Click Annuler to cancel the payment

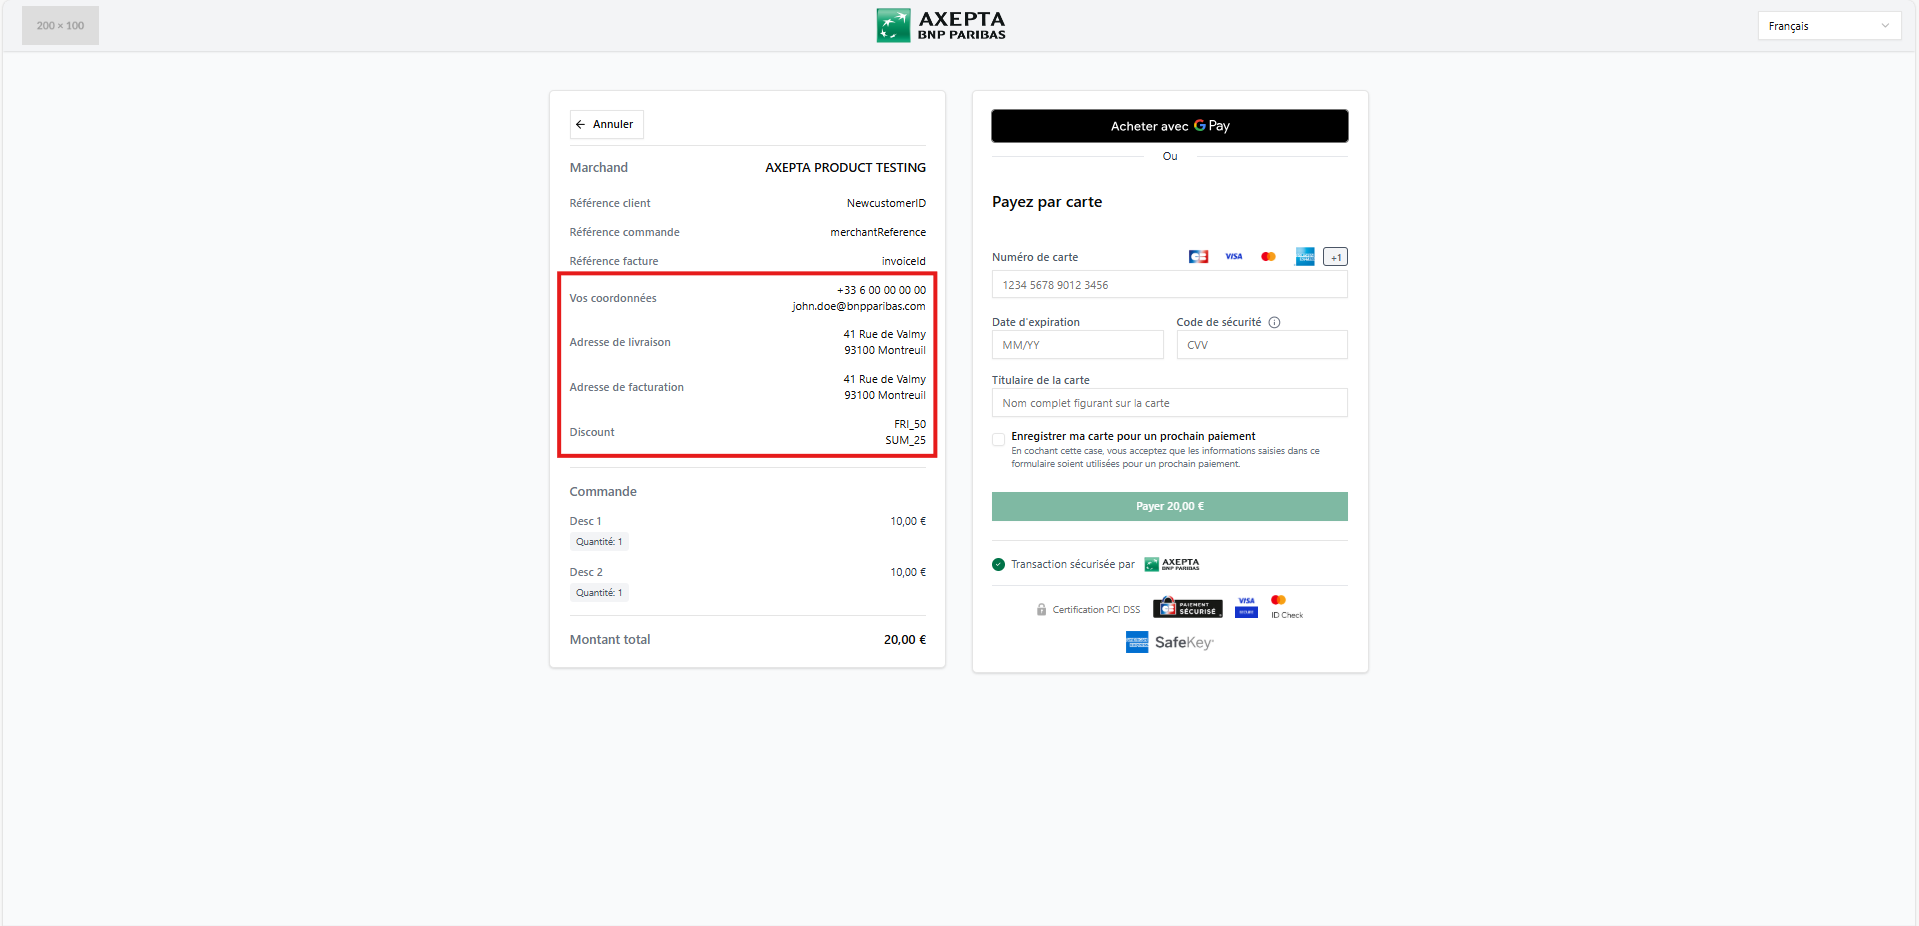point(606,125)
